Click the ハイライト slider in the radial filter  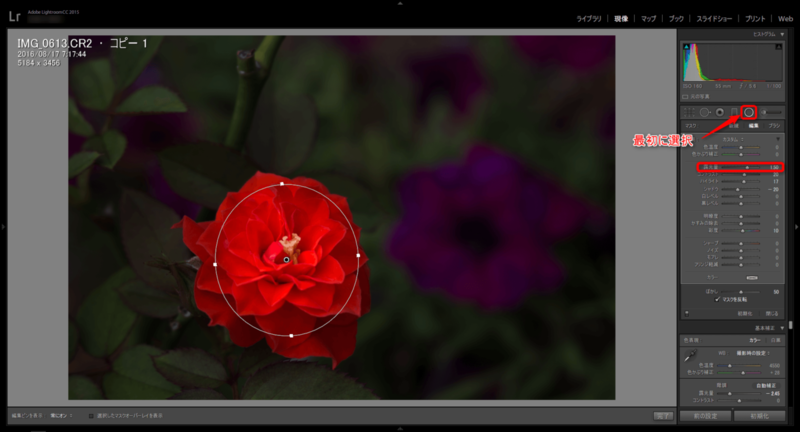point(741,182)
